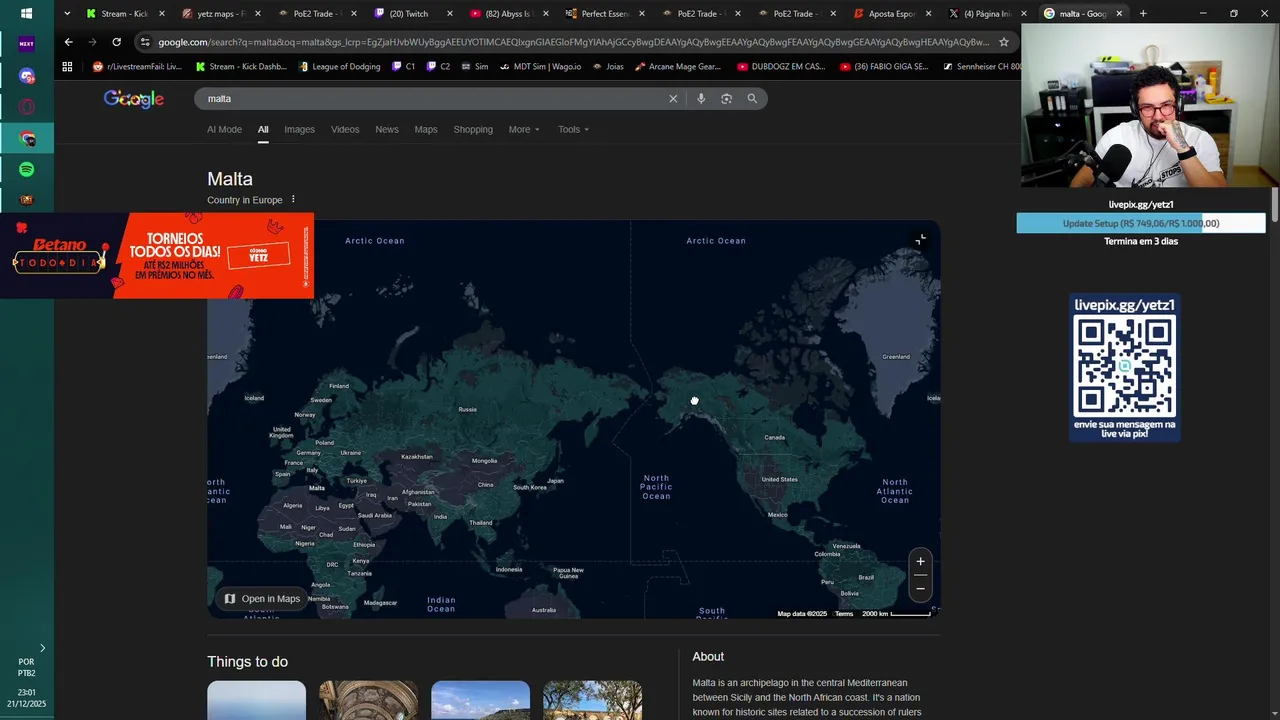Screen dimensions: 1280x720
Task: Go back to previous page
Action: point(68,42)
